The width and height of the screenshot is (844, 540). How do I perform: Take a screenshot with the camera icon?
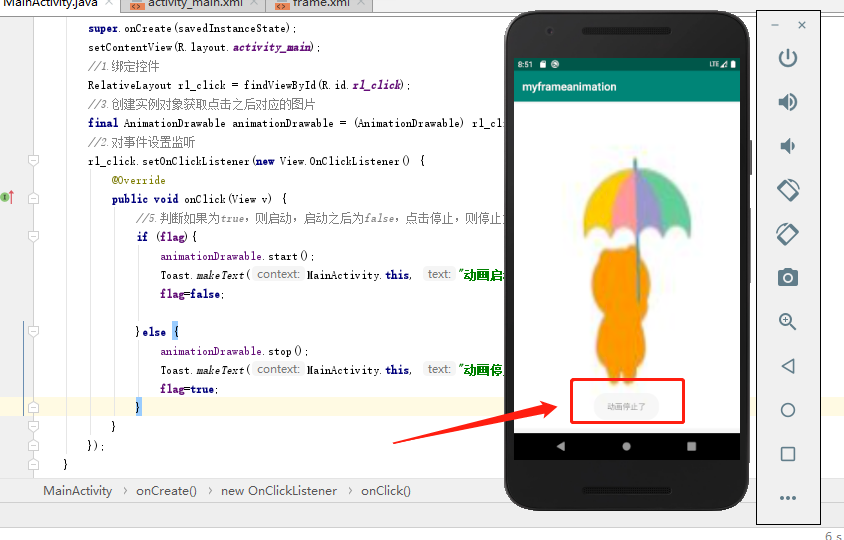click(787, 278)
